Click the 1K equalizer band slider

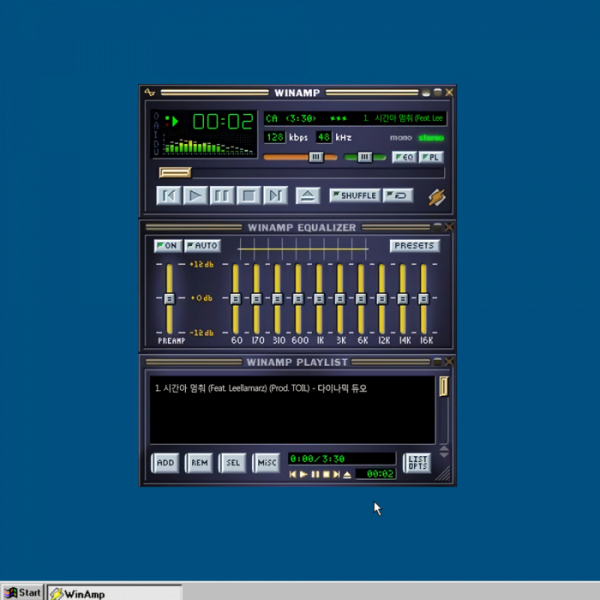click(319, 299)
